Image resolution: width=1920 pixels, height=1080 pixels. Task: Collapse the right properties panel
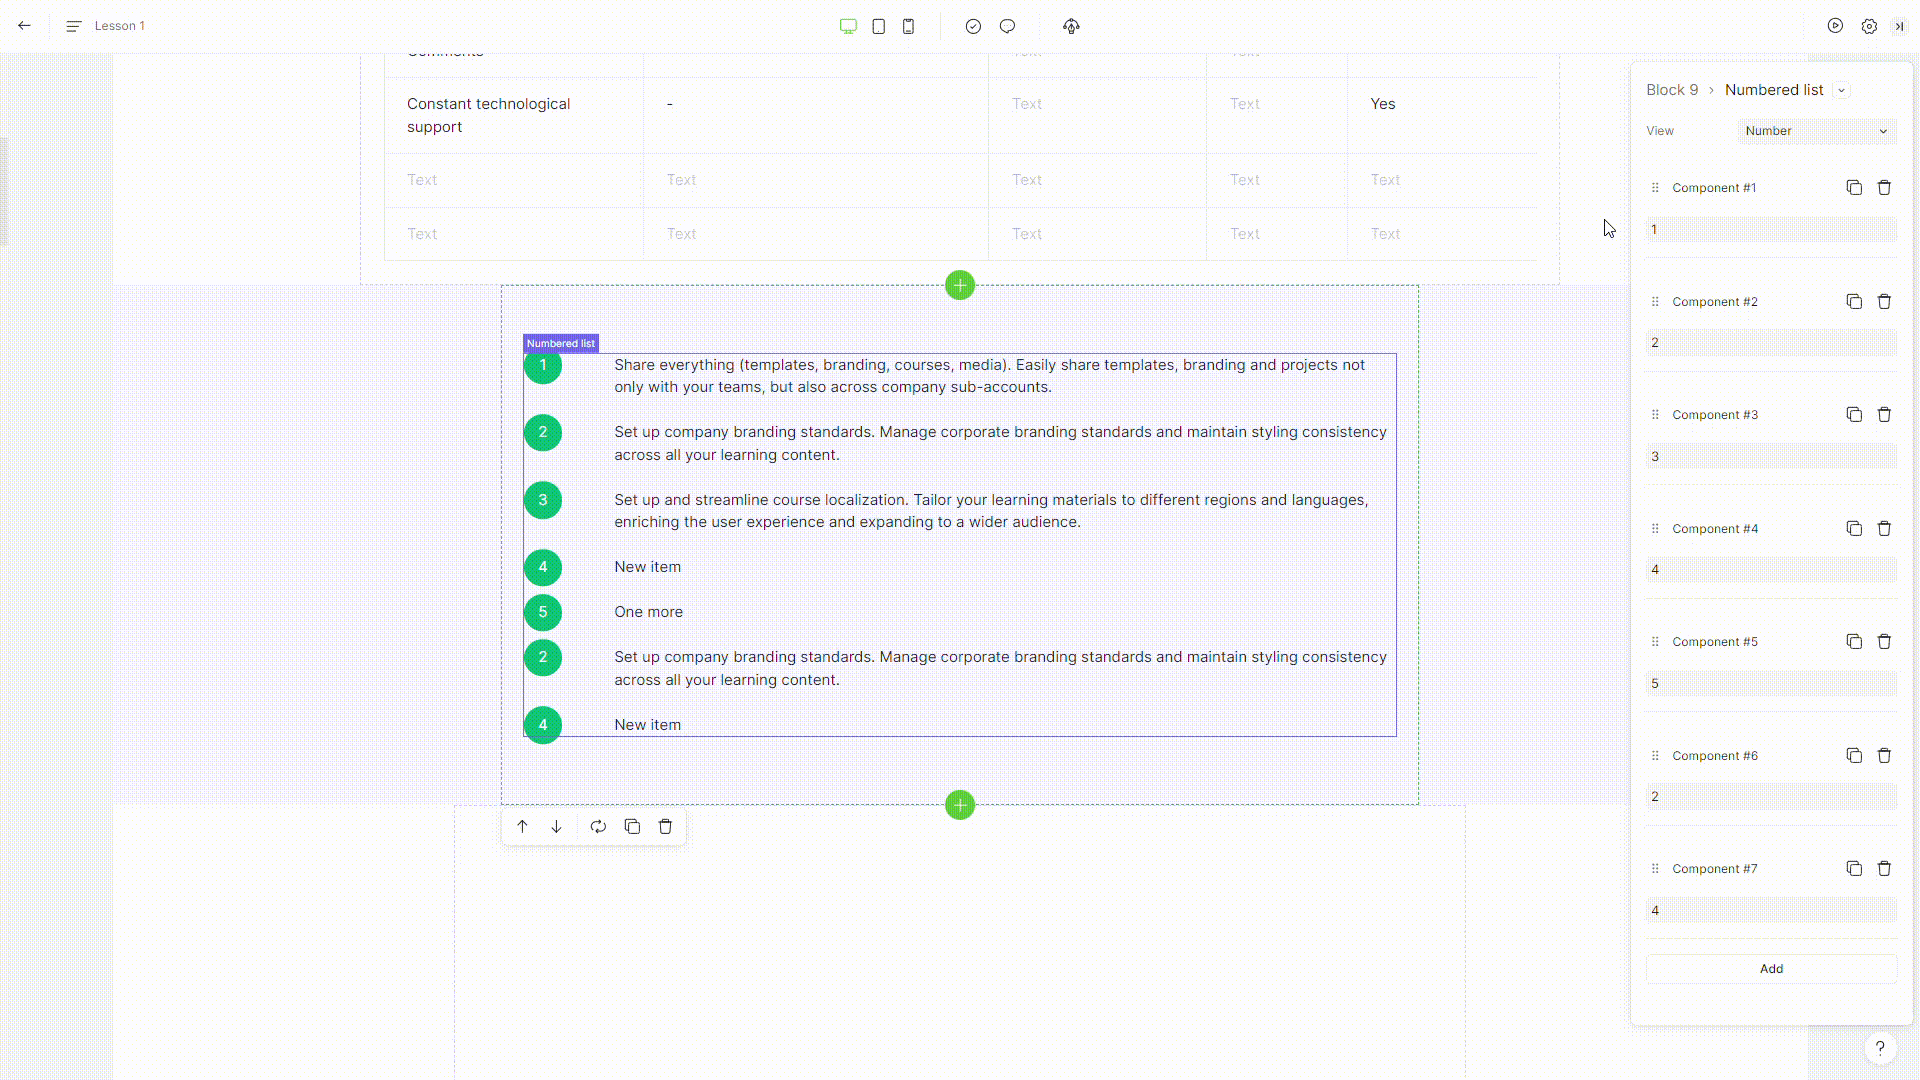click(x=1899, y=26)
